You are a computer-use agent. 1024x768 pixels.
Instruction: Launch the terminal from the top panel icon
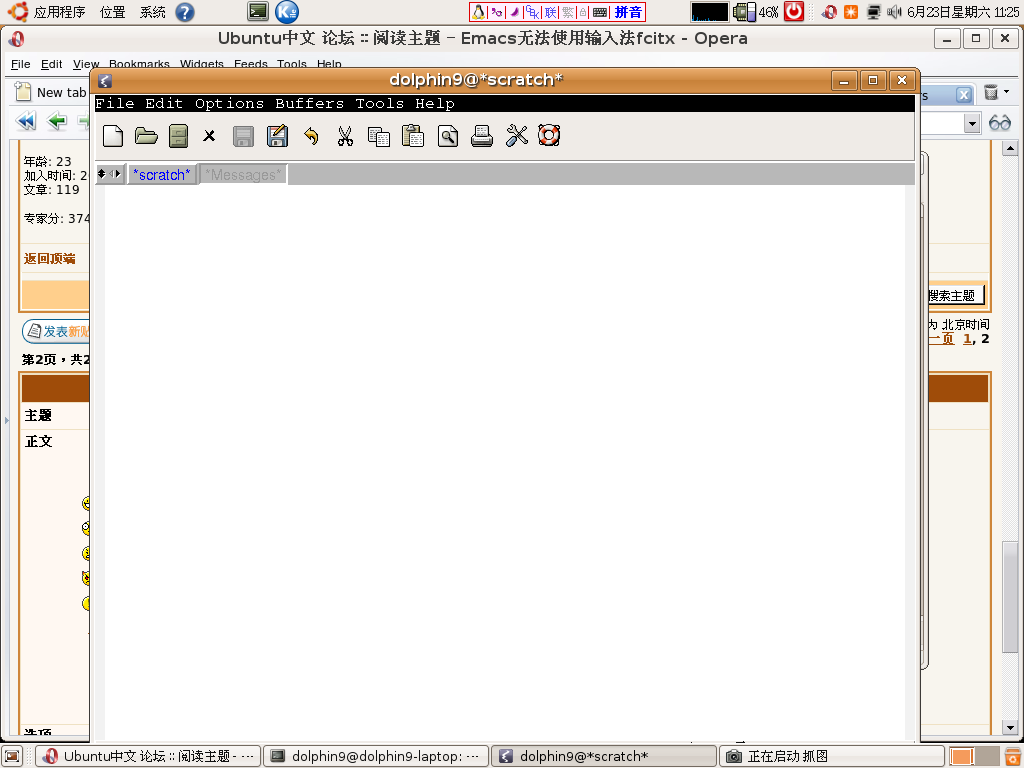[258, 11]
